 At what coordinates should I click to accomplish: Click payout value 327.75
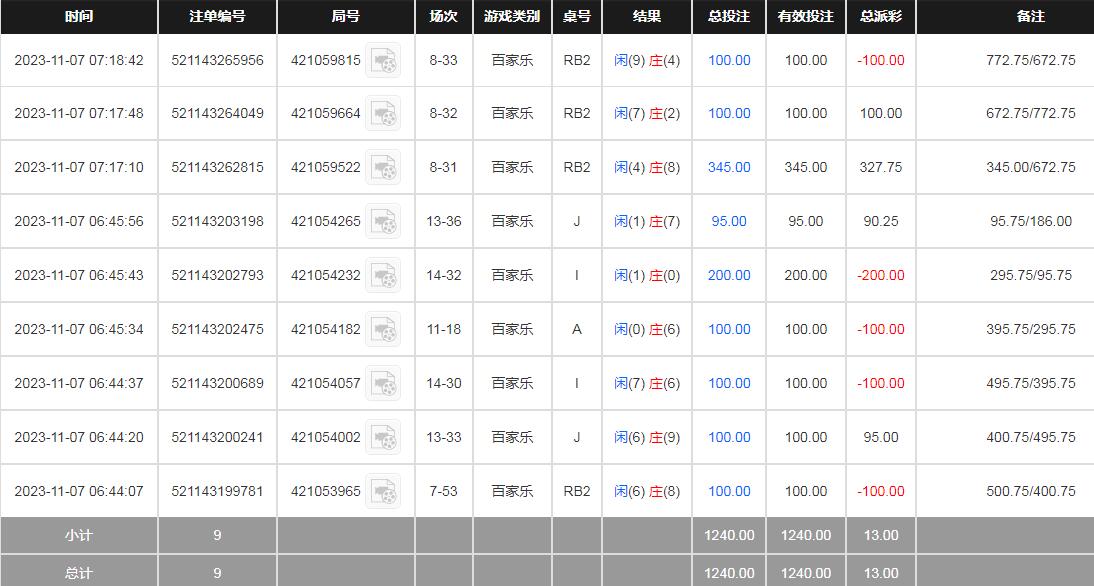881,167
